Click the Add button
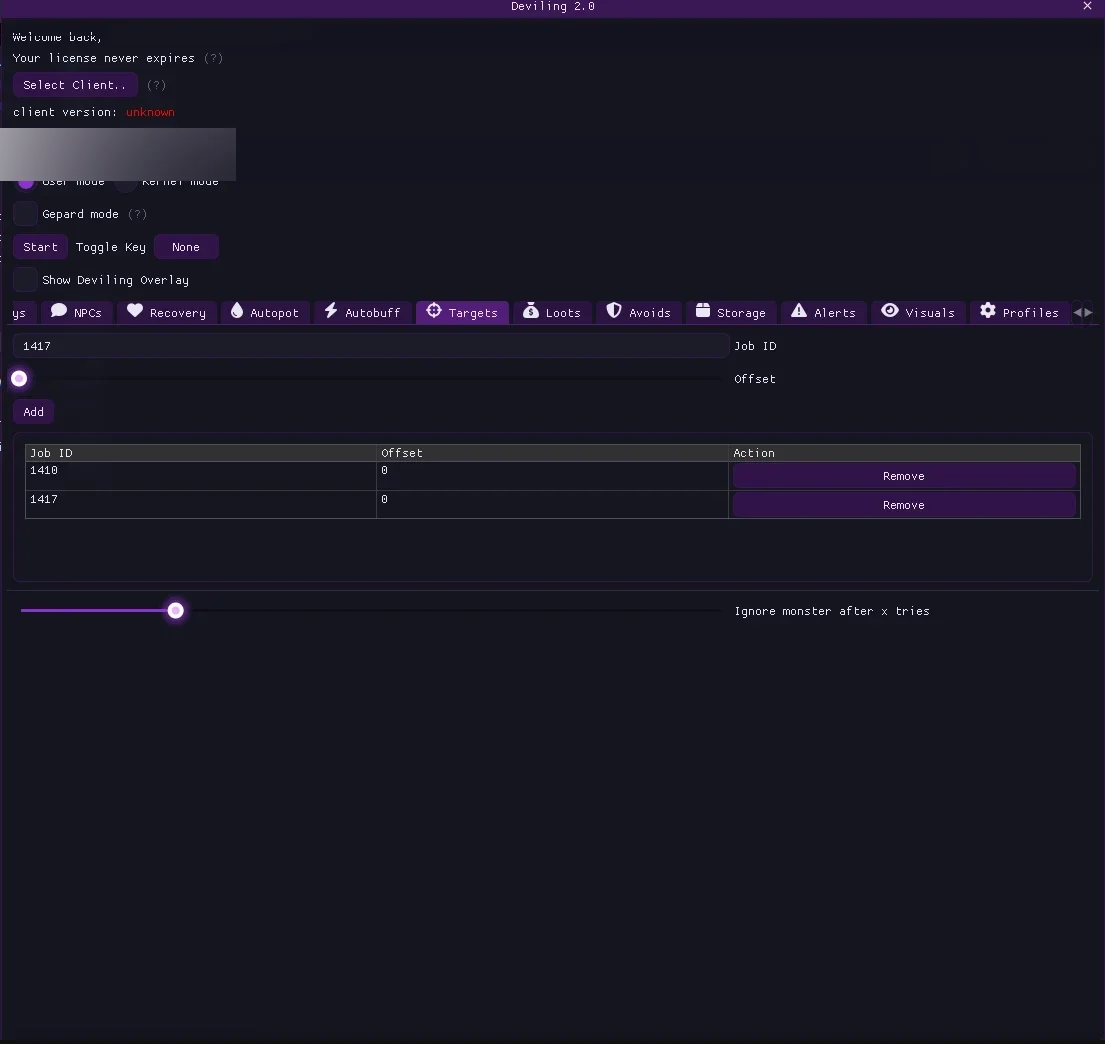Screen dimensions: 1105x1044 (x=33, y=412)
